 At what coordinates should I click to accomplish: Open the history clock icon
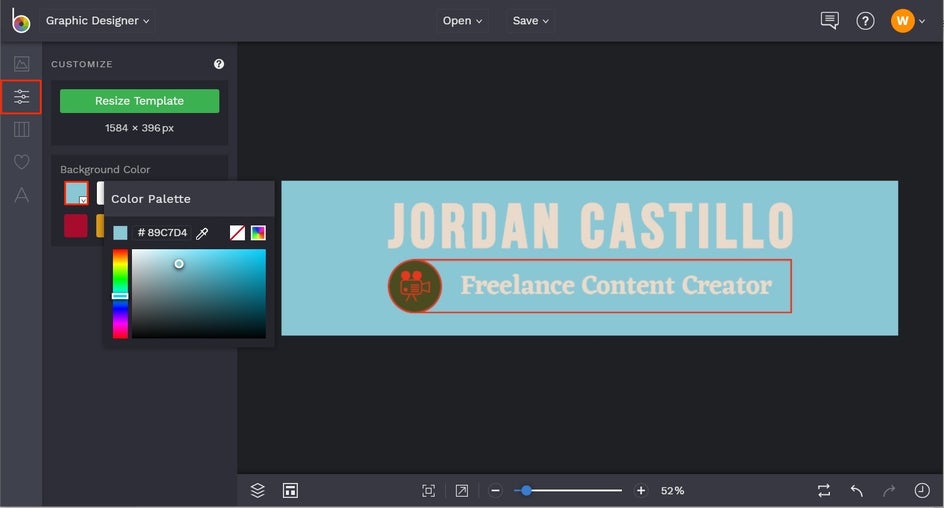tap(922, 490)
